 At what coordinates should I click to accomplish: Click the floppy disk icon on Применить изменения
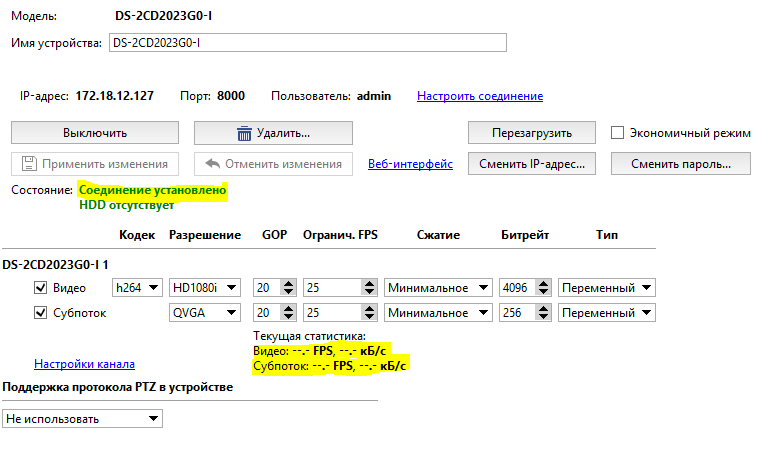tap(29, 163)
